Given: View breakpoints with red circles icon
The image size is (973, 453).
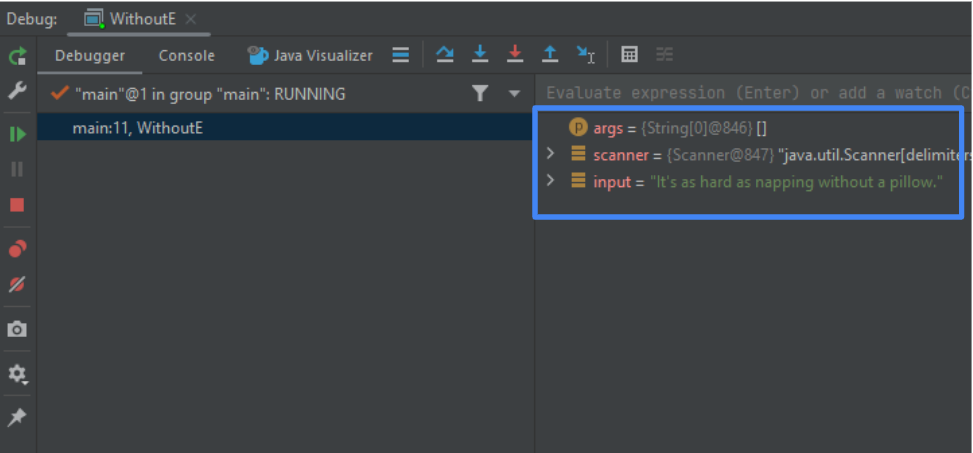Looking at the screenshot, I should click(x=17, y=249).
